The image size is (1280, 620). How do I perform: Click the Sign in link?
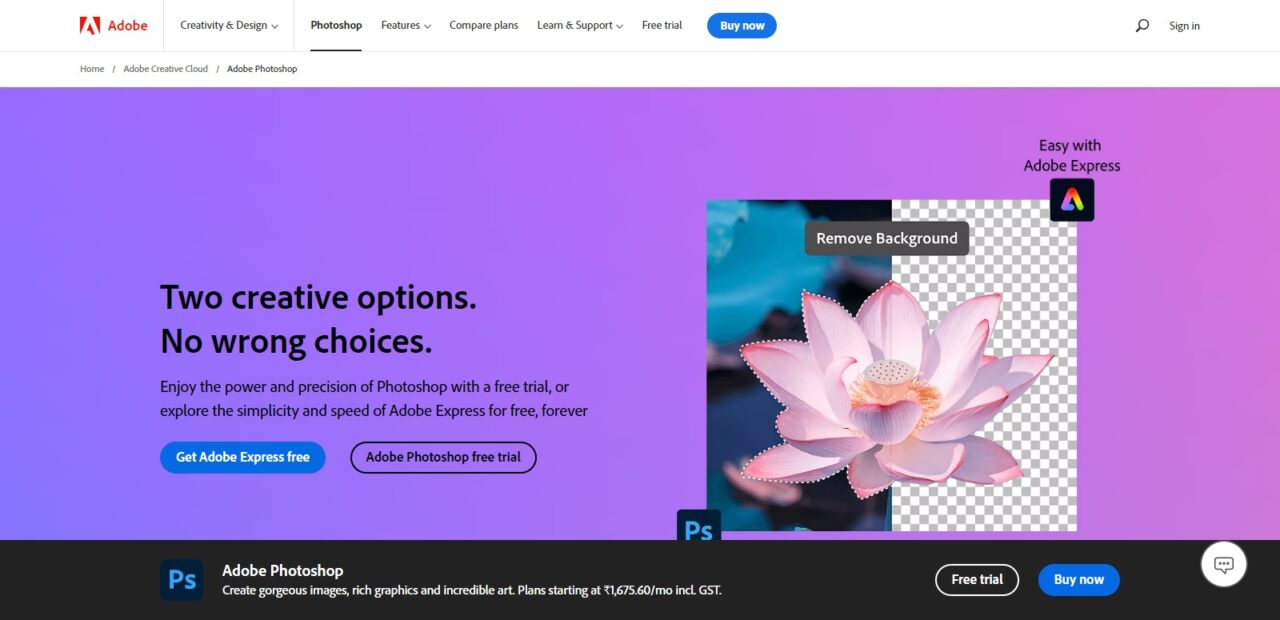coord(1185,26)
